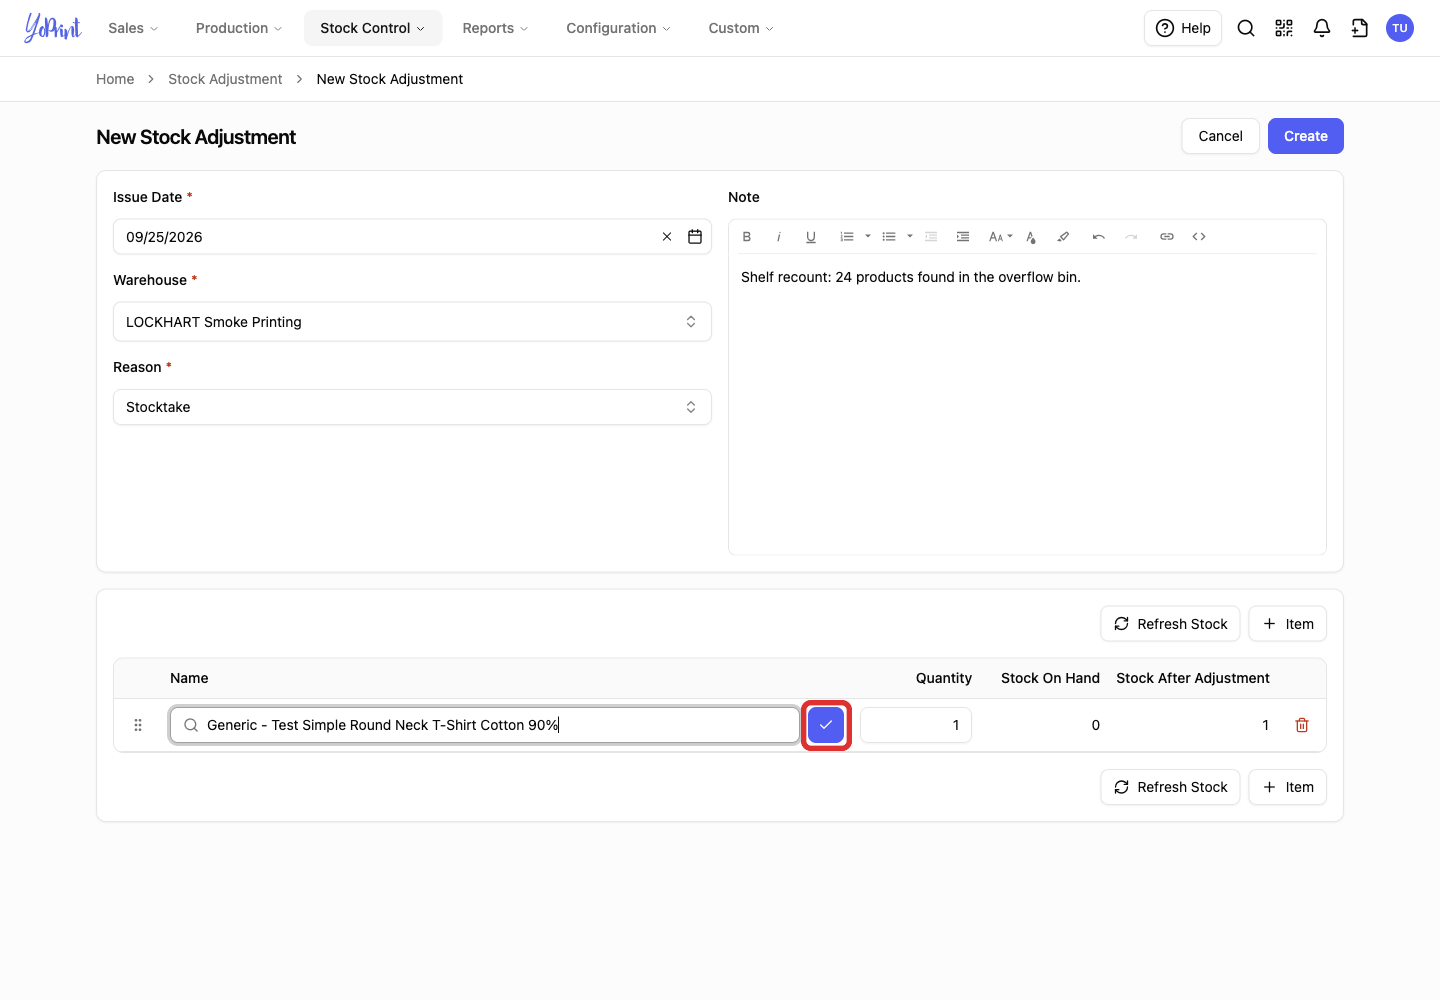Viewport: 1440px width, 1000px height.
Task: Insert a link in the Note
Action: click(x=1167, y=237)
